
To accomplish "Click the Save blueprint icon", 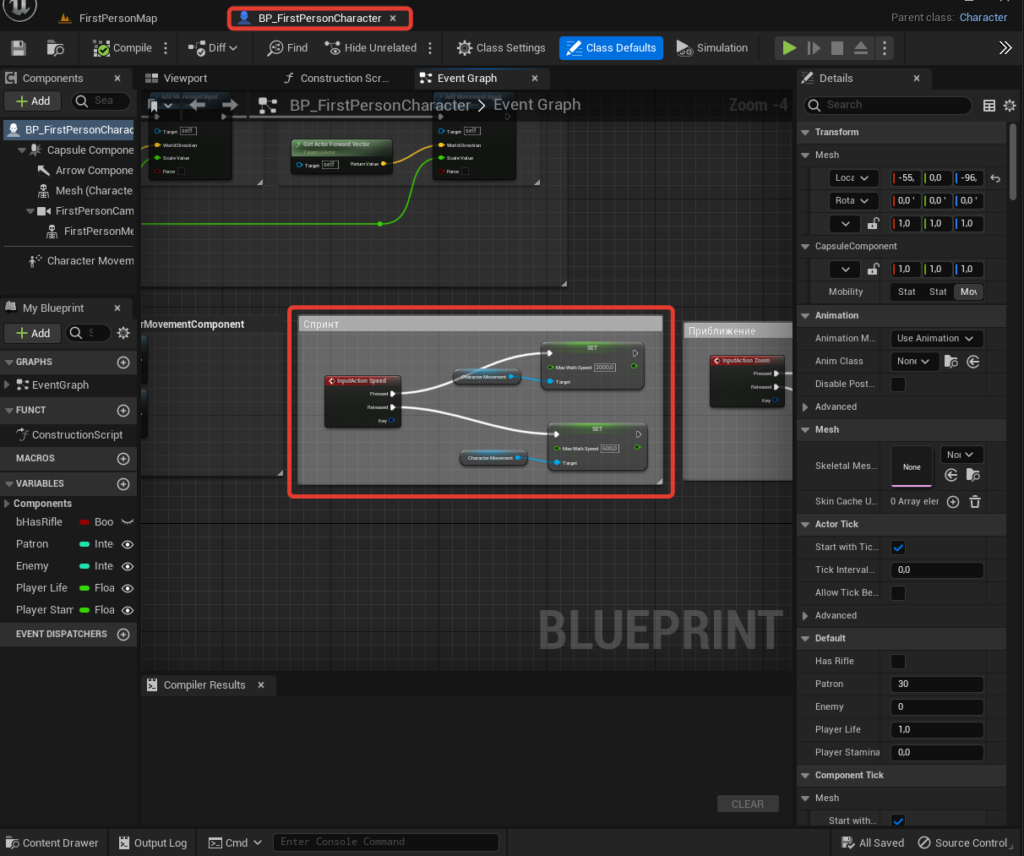I will click(x=18, y=48).
